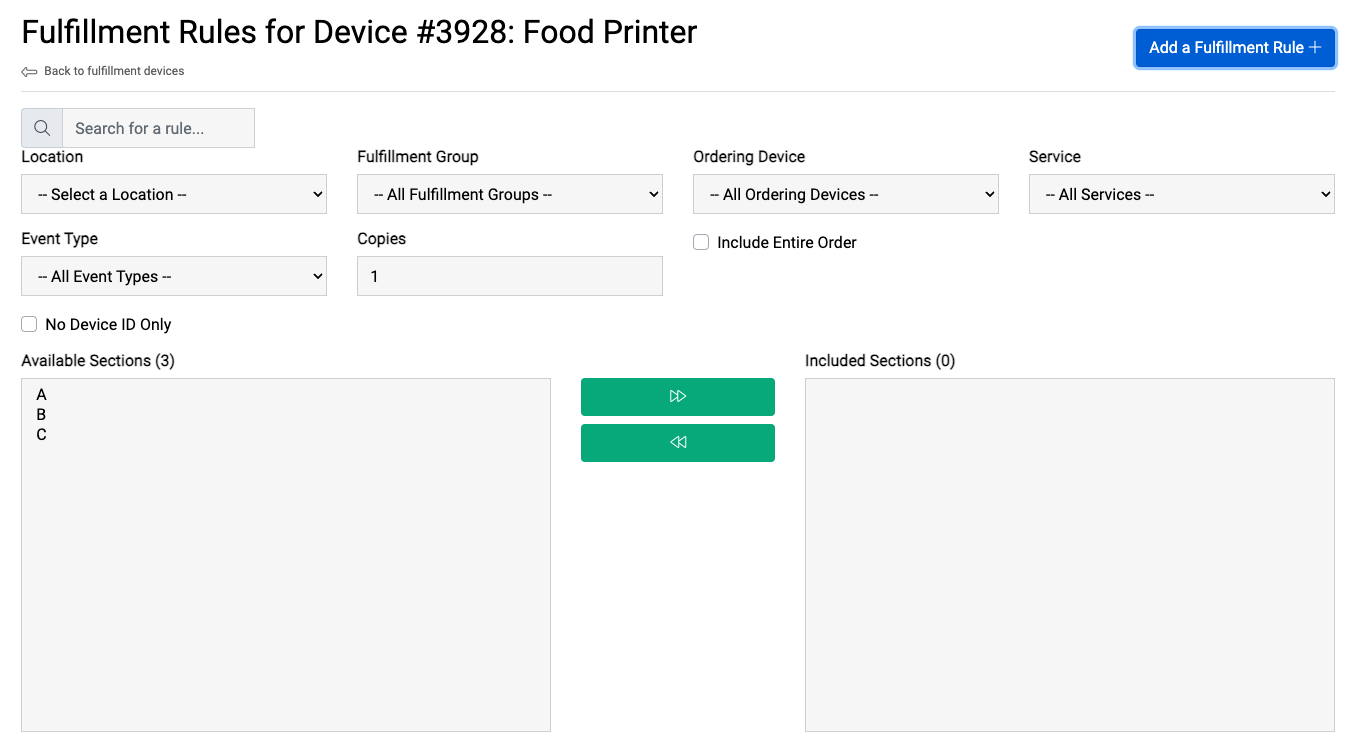This screenshot has width=1352, height=743.
Task: Open the All Ordering Devices dropdown
Action: point(846,194)
